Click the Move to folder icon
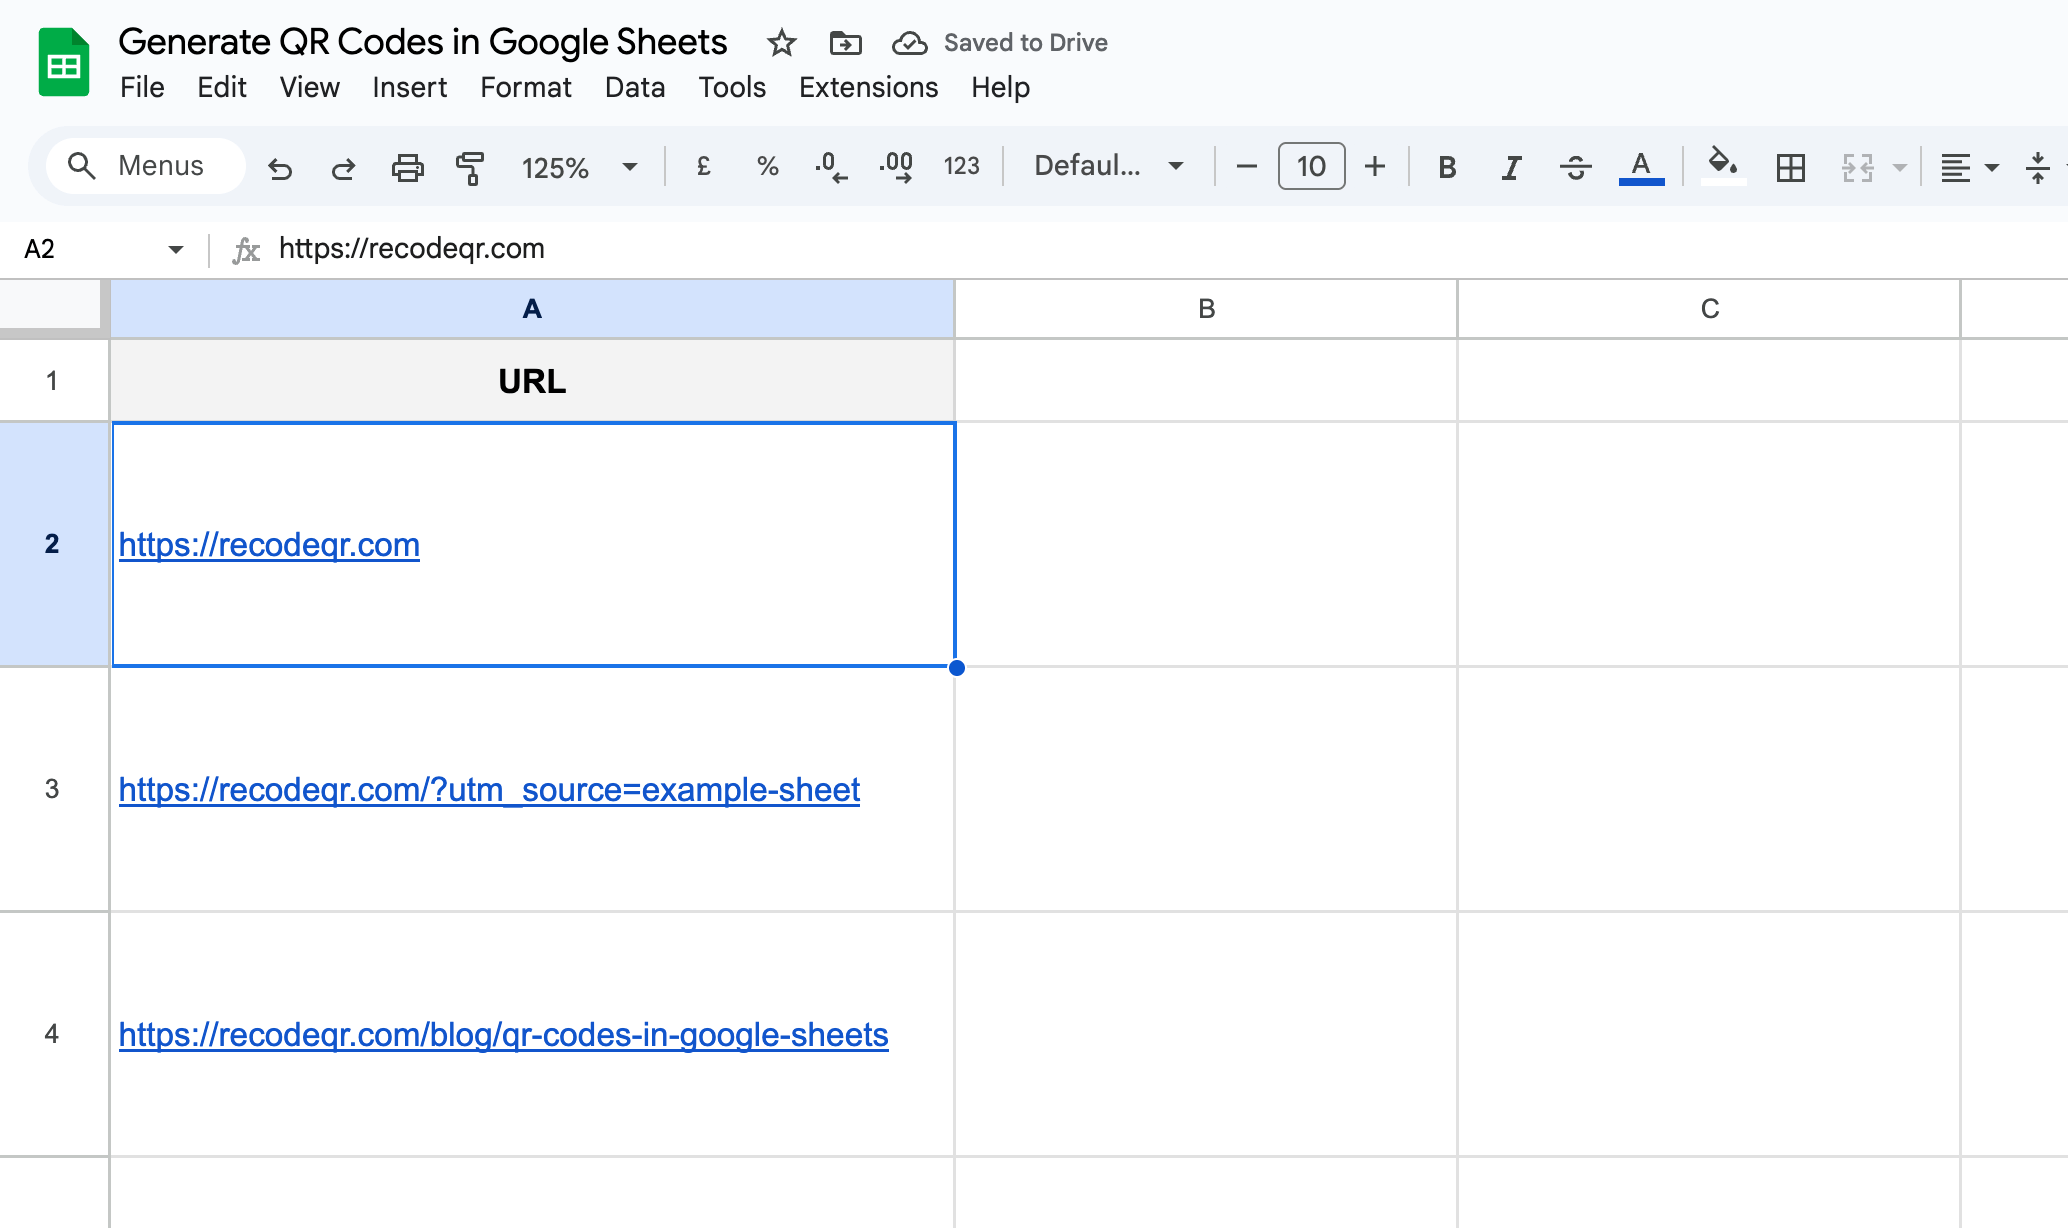The height and width of the screenshot is (1228, 2068). [845, 43]
